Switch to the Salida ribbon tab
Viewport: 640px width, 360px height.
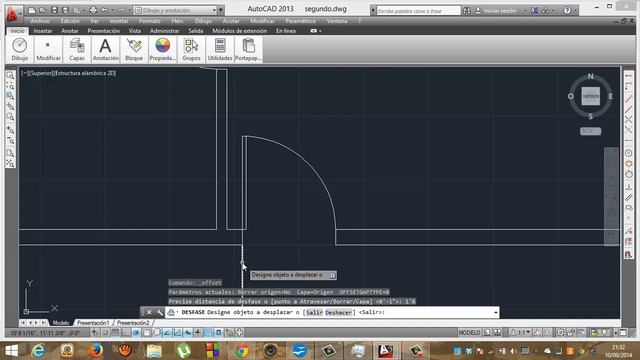click(x=196, y=31)
